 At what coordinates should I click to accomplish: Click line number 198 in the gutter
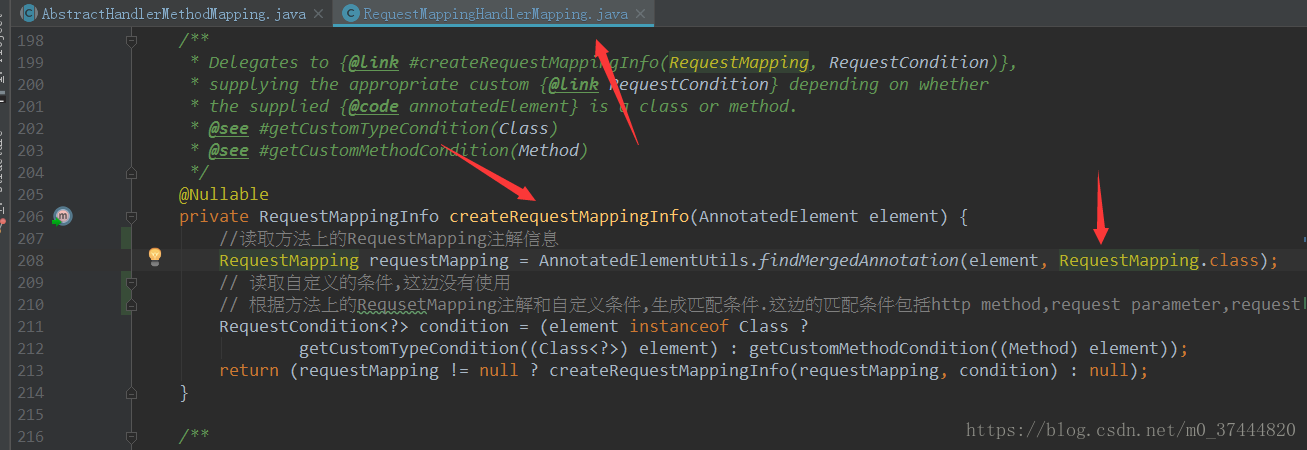[x=31, y=41]
